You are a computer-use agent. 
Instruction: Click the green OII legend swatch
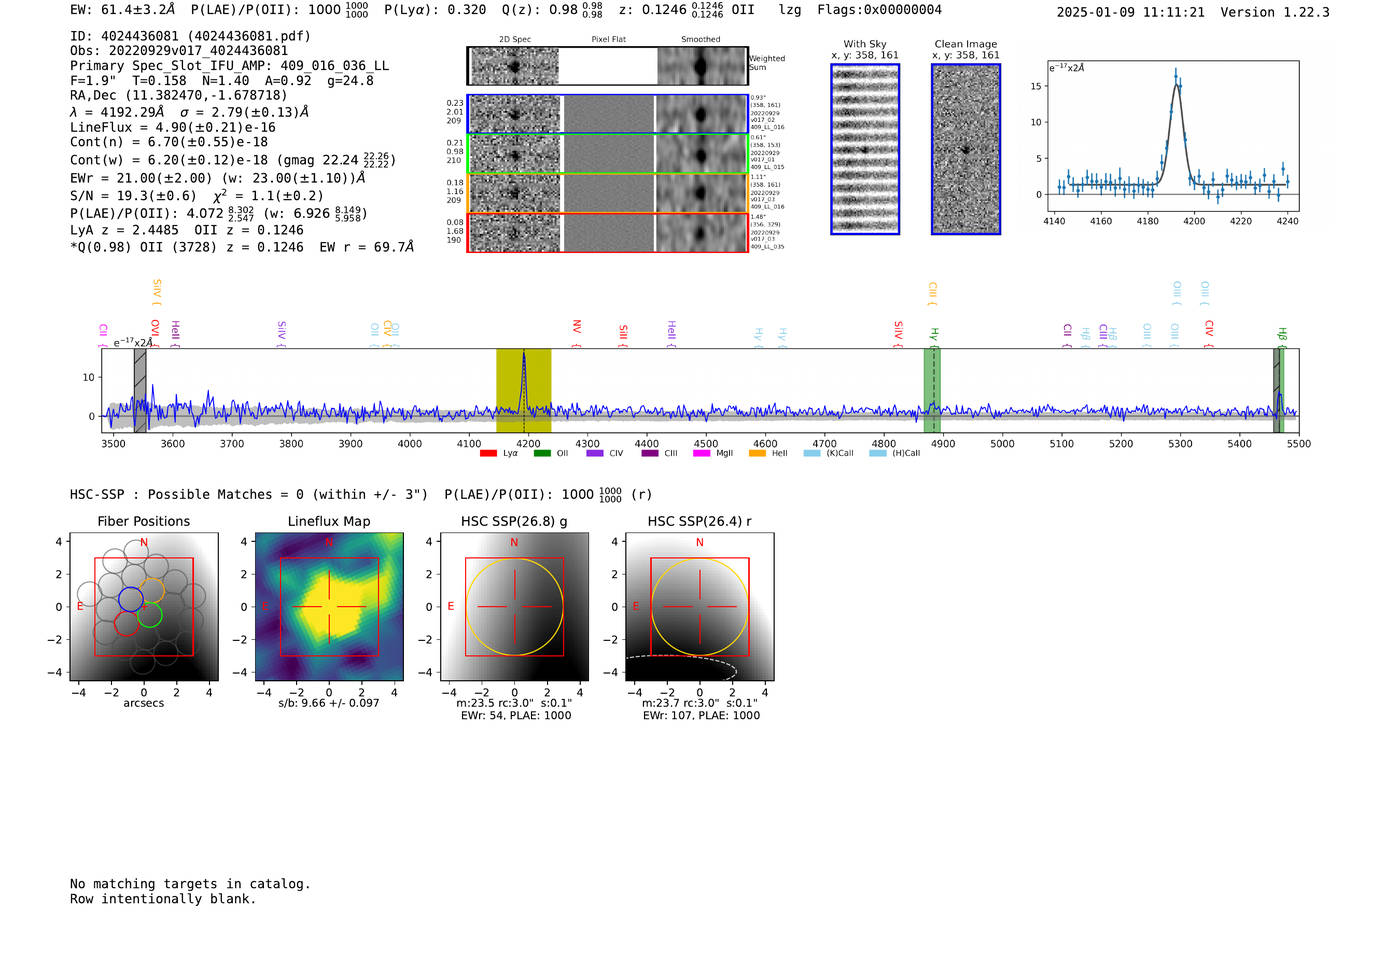[x=542, y=453]
